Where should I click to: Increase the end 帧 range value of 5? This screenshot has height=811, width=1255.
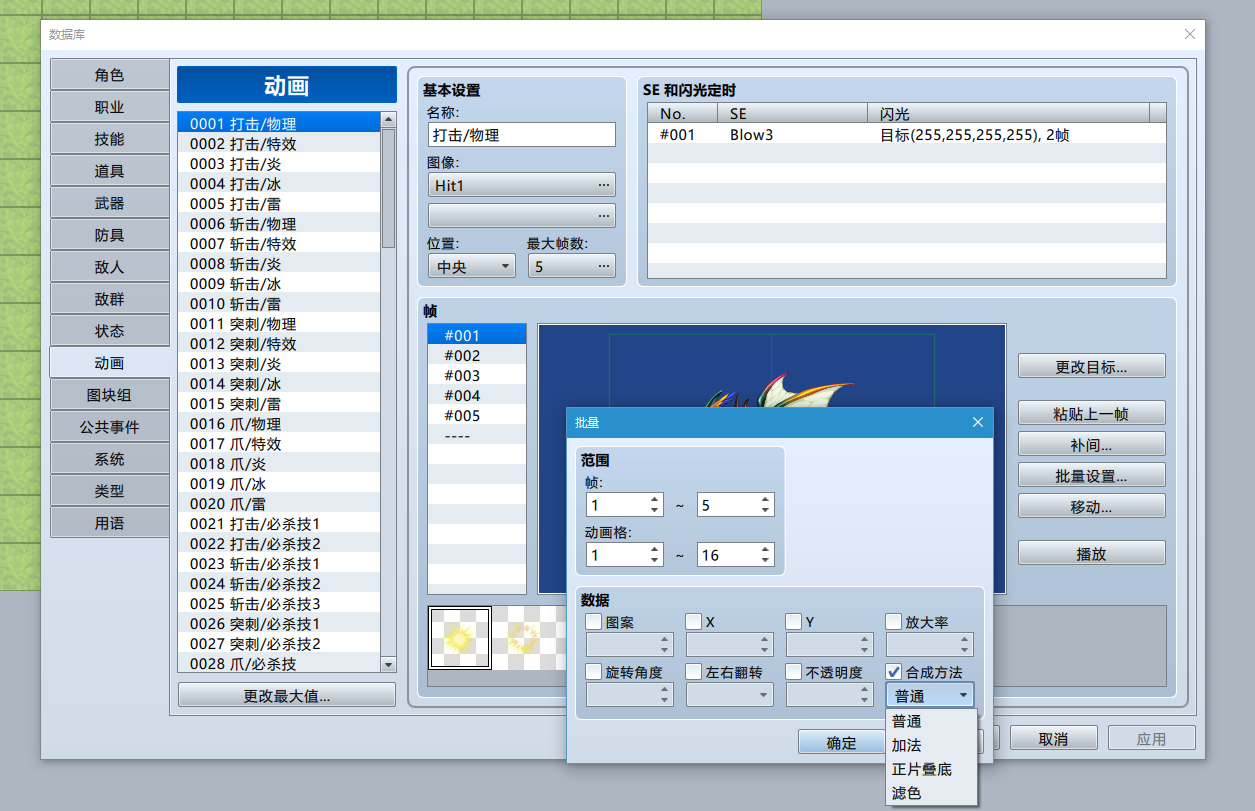766,499
